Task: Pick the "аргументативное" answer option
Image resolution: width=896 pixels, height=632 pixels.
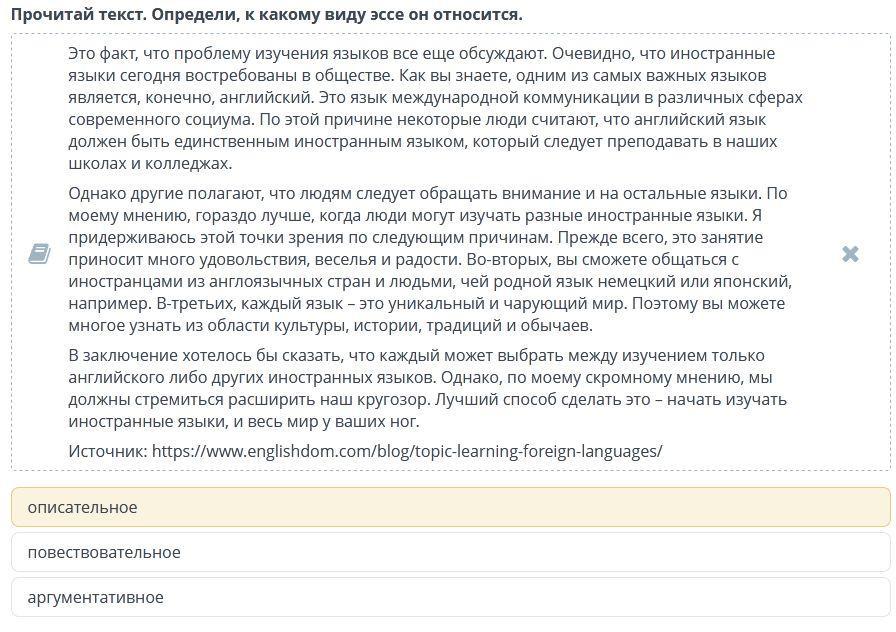Action: [450, 597]
